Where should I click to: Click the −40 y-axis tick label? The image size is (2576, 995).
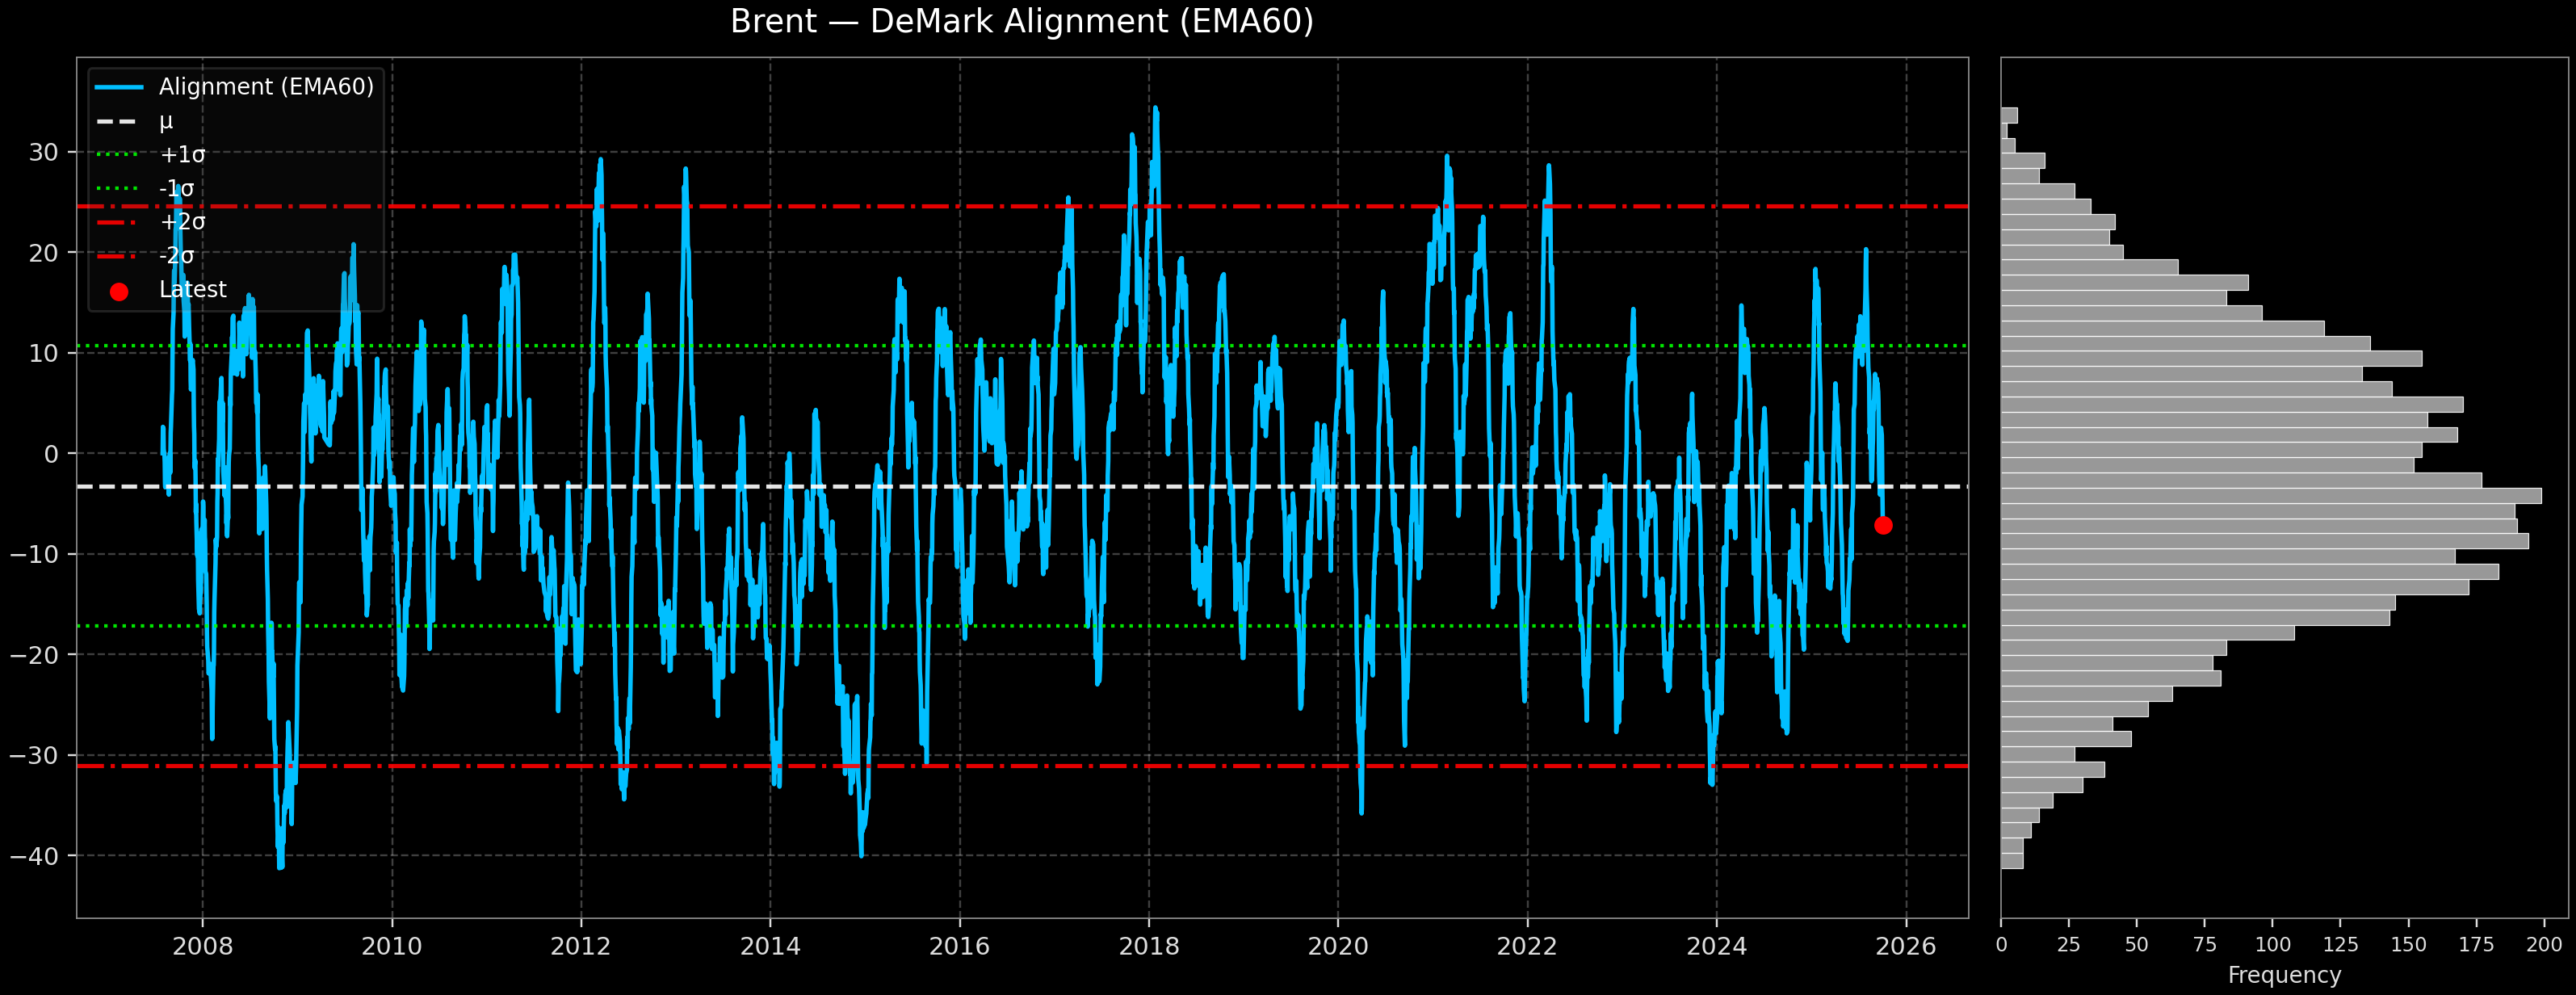click(x=34, y=856)
